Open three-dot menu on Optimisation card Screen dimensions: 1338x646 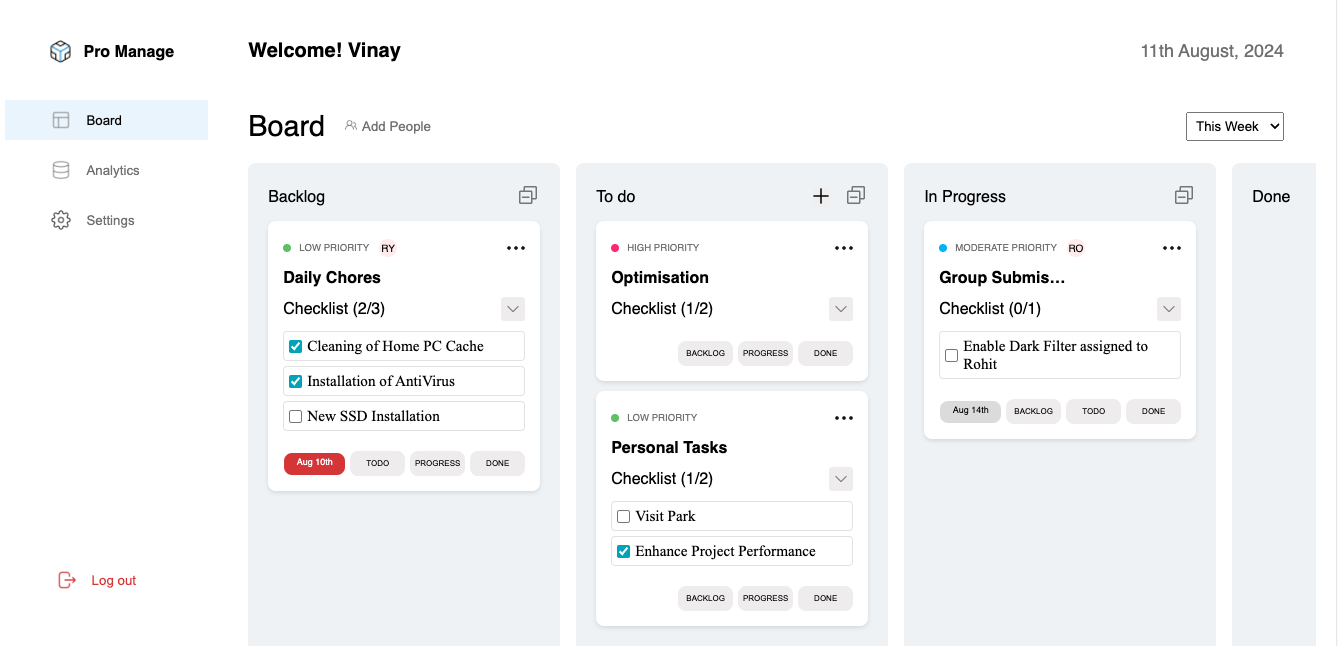coord(844,248)
